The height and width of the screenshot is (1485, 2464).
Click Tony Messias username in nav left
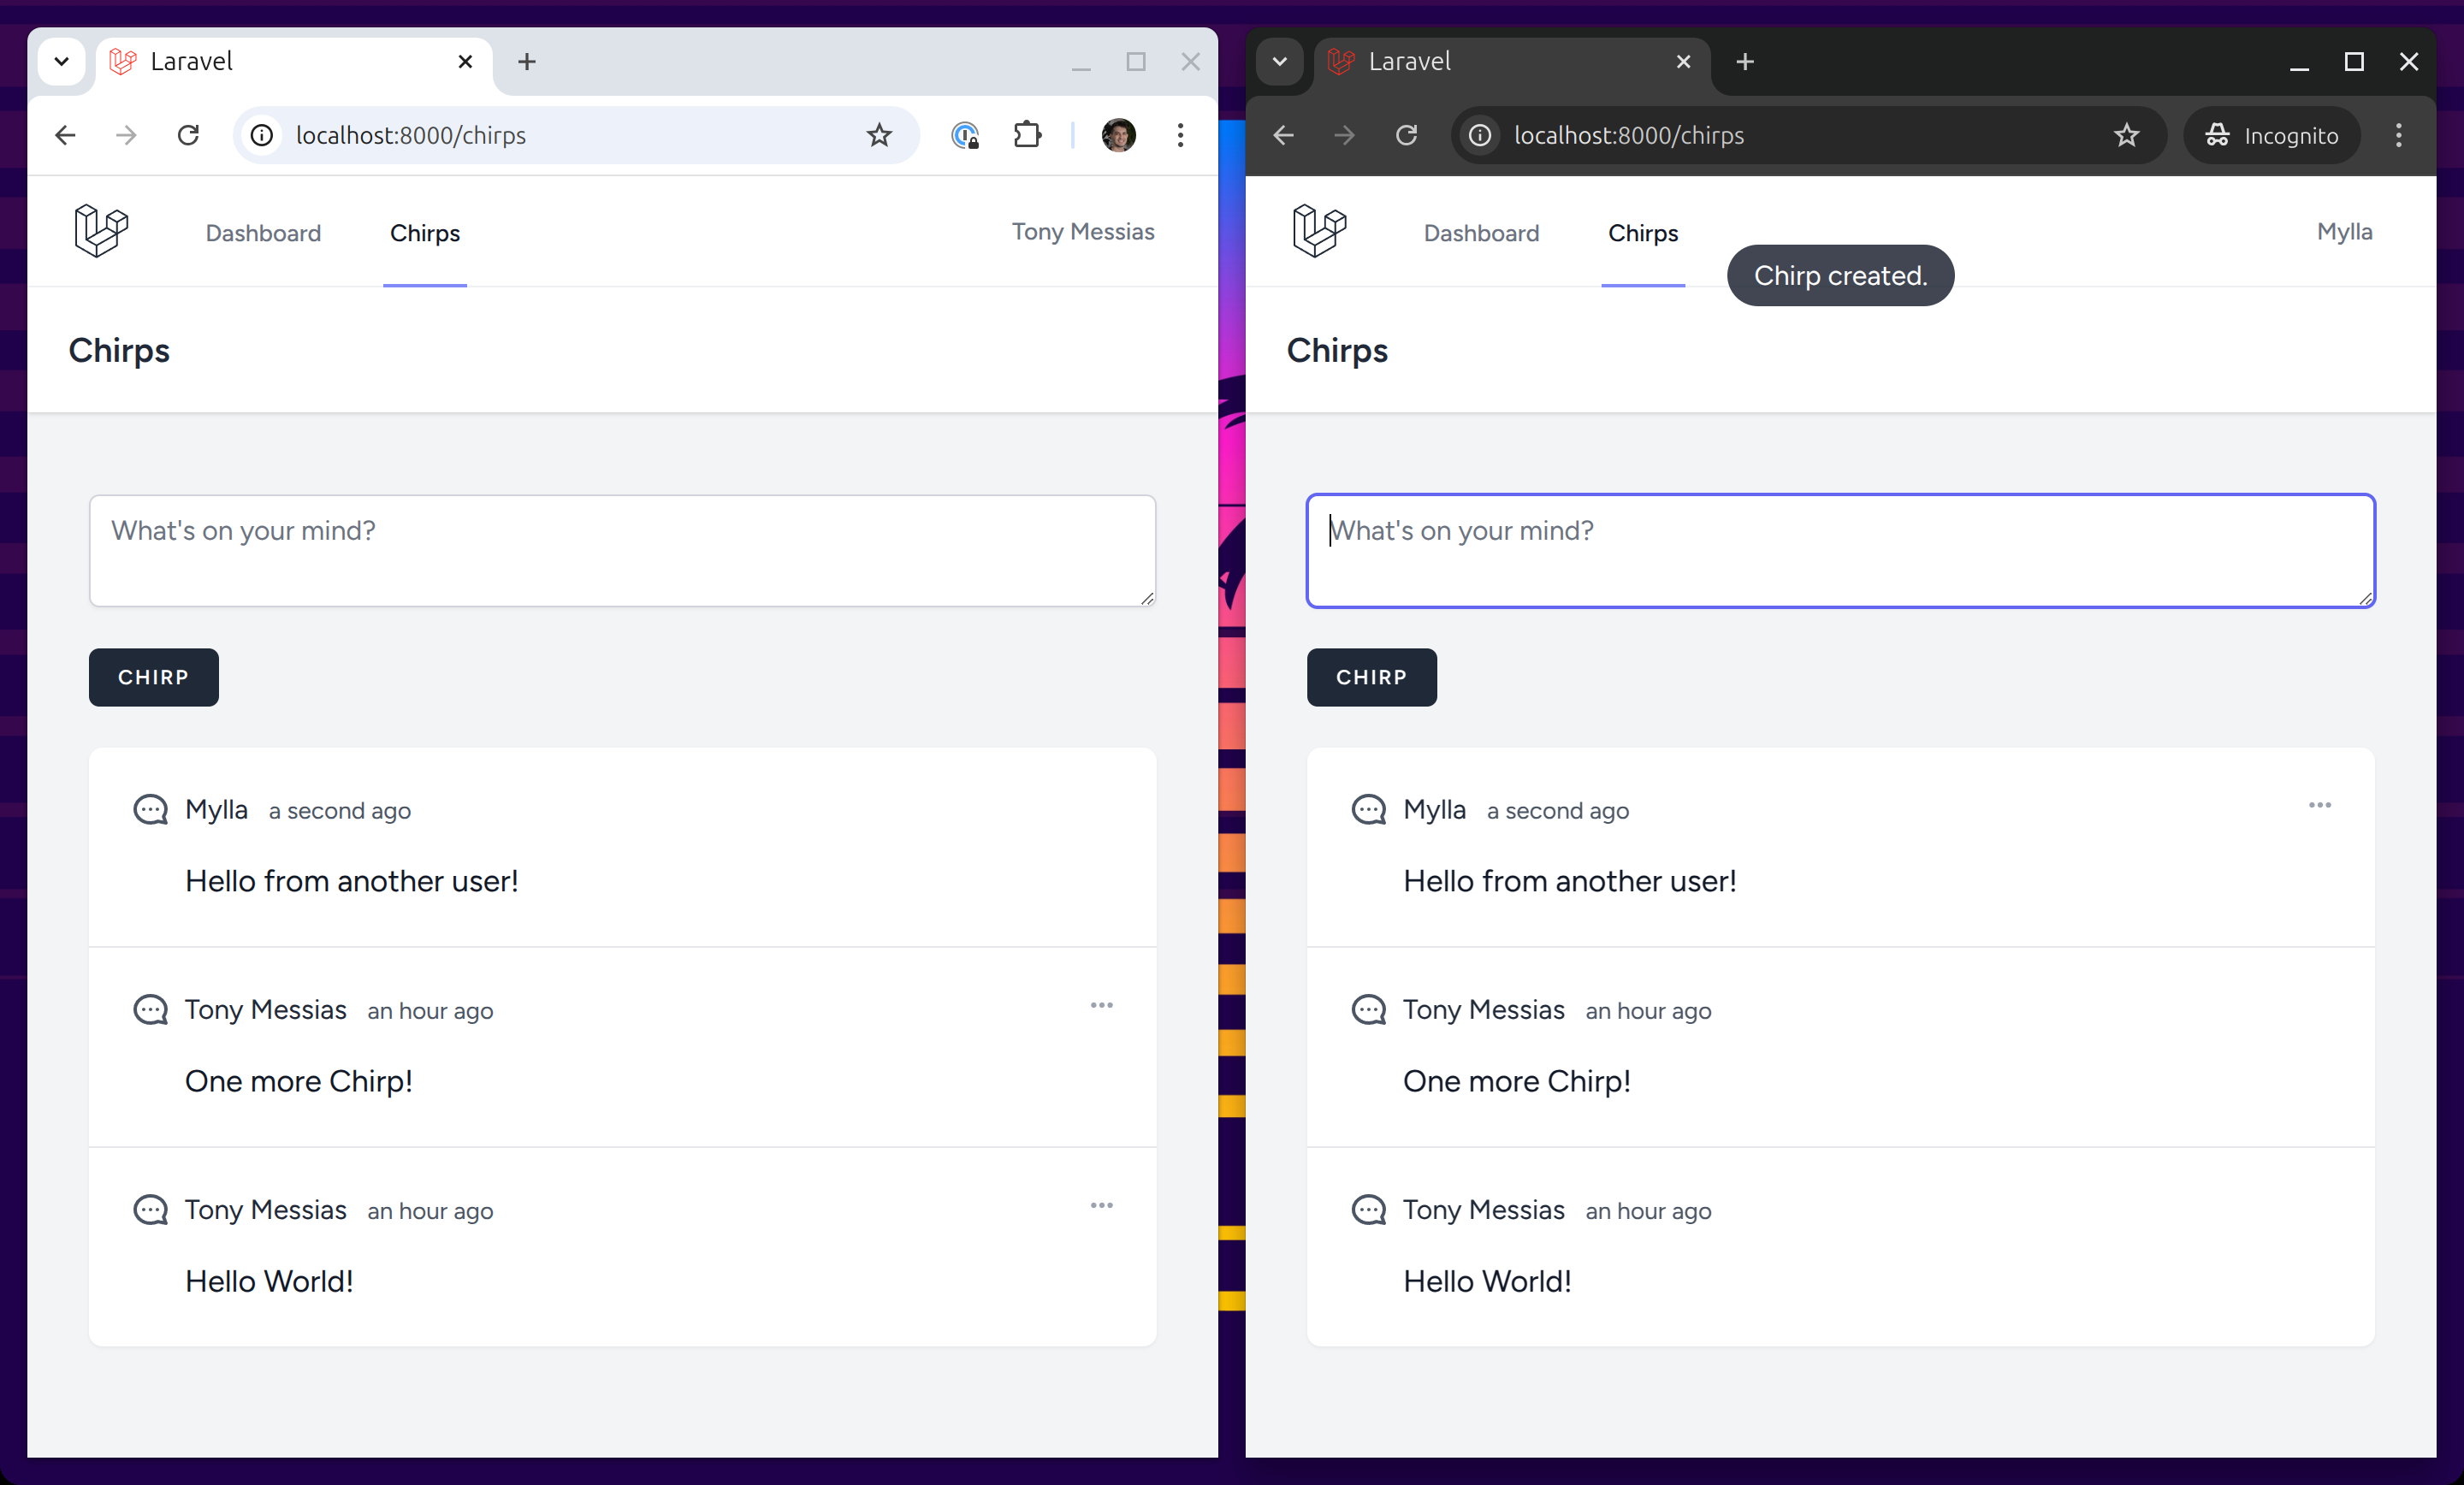point(1082,230)
